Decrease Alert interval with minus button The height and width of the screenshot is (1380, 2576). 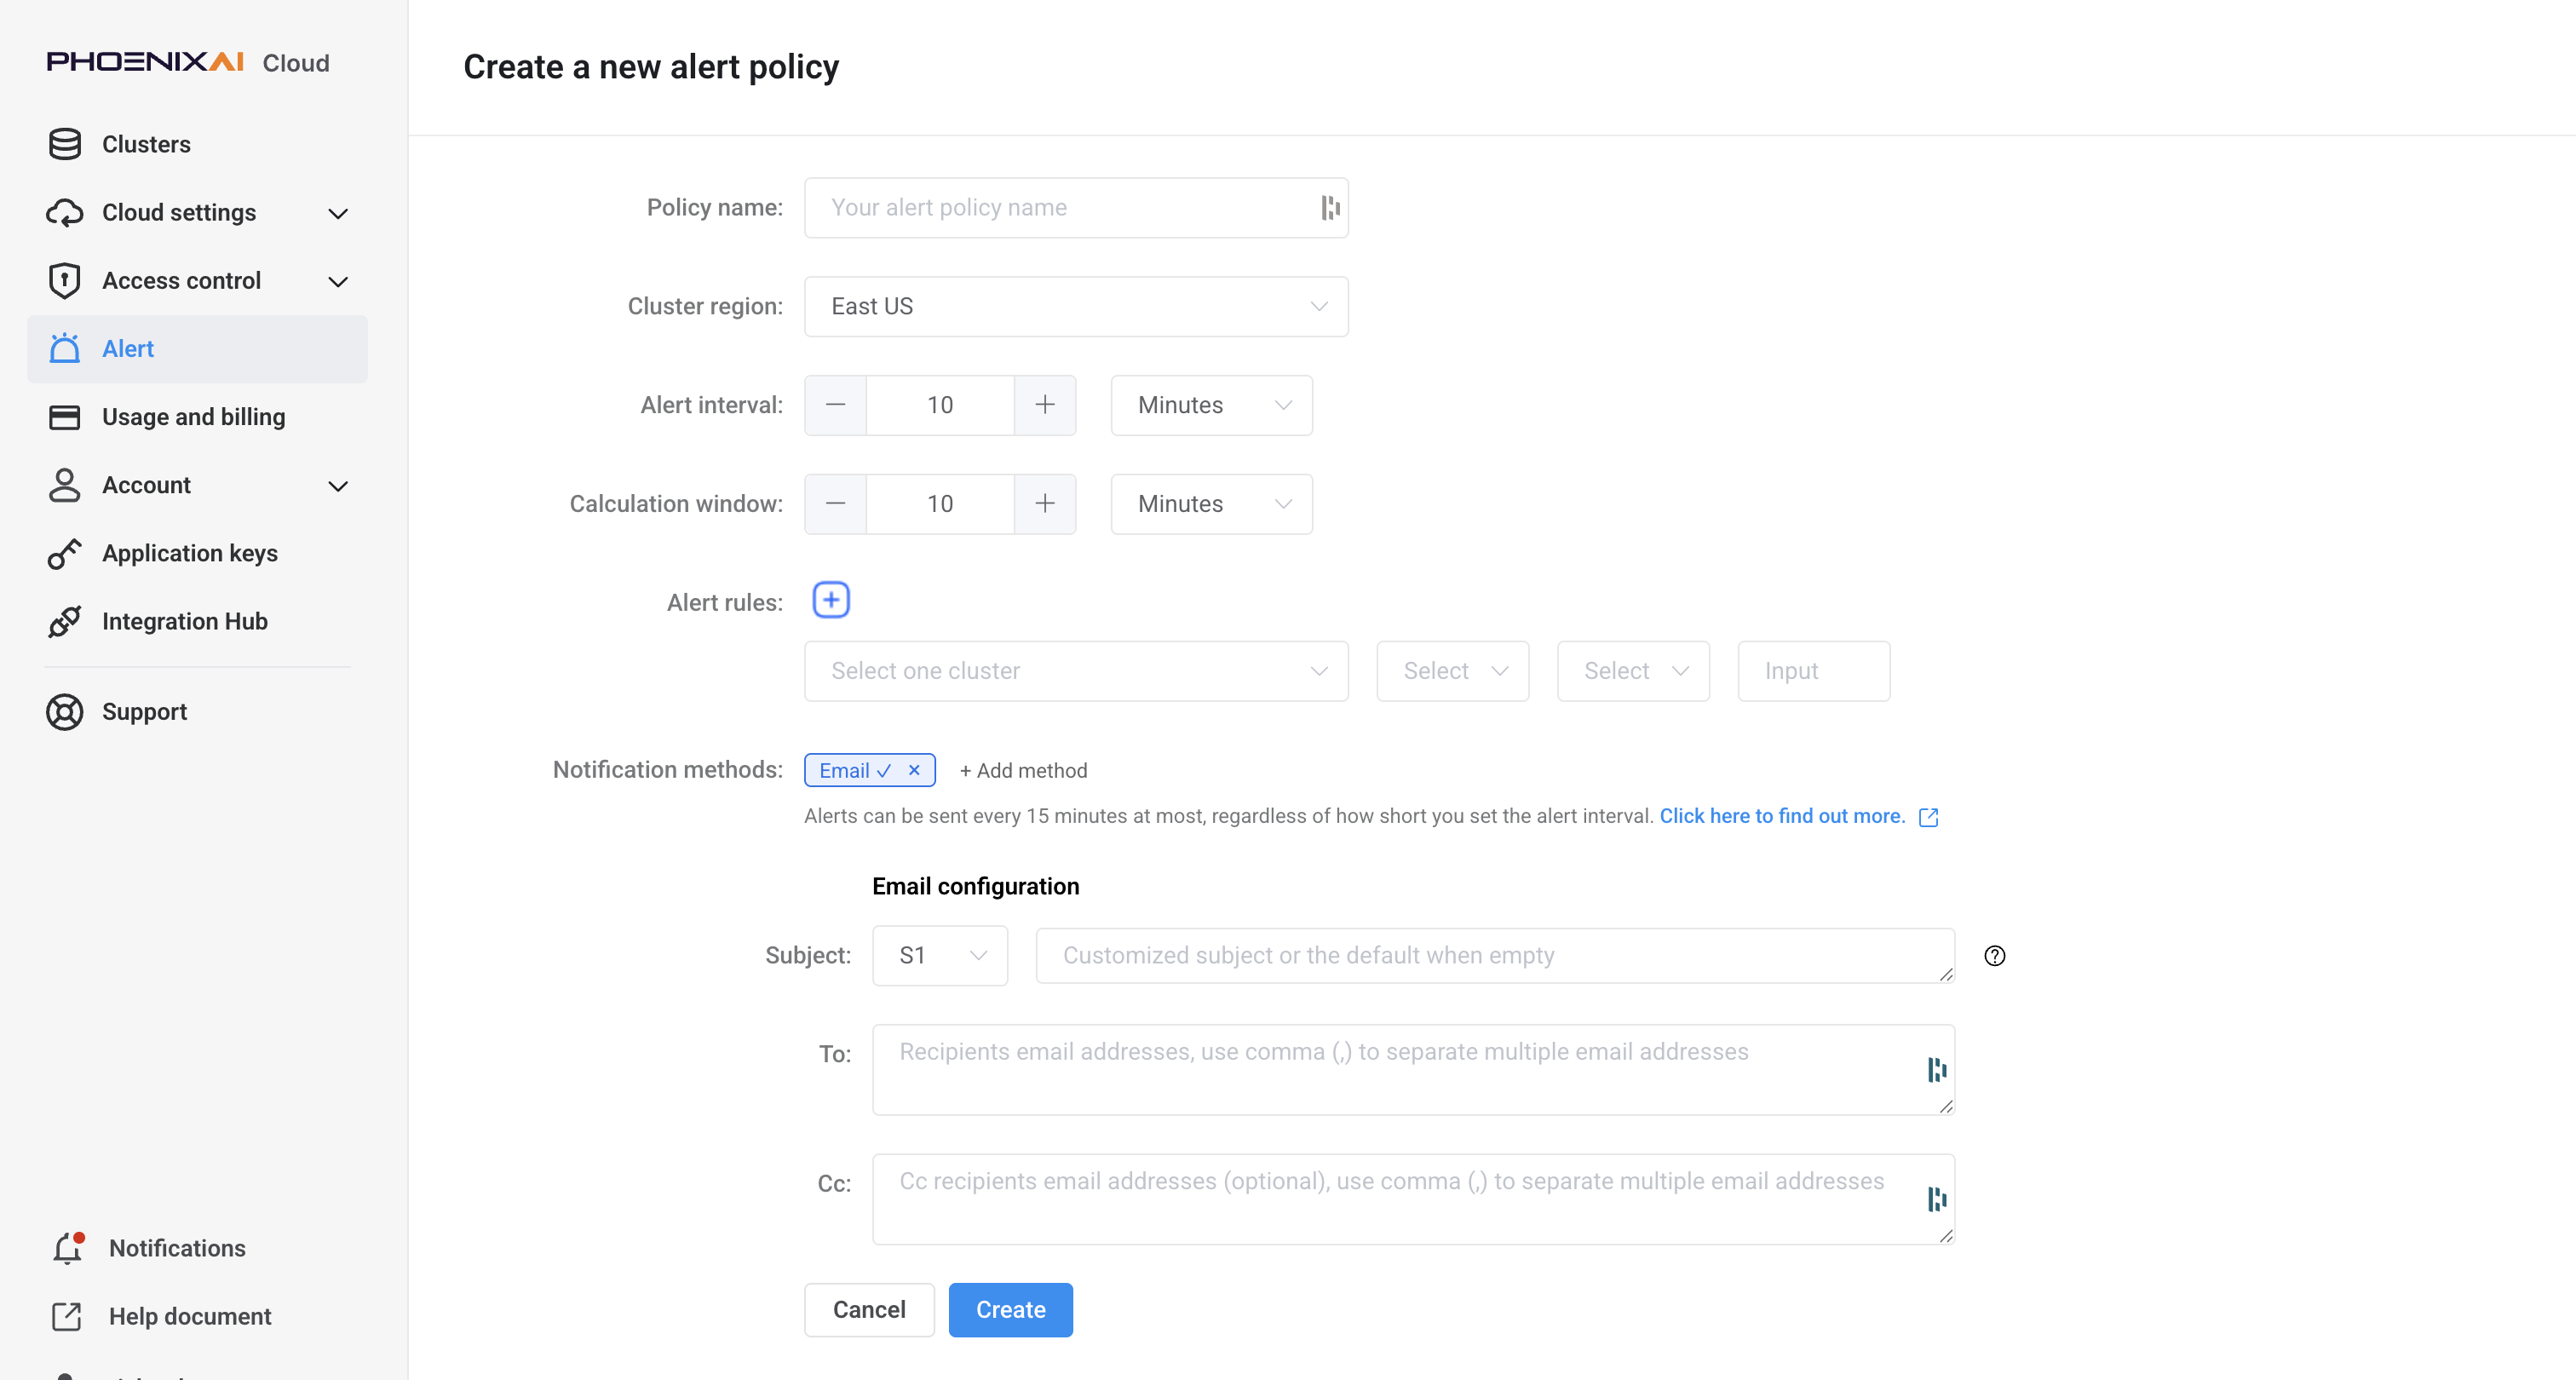[835, 404]
